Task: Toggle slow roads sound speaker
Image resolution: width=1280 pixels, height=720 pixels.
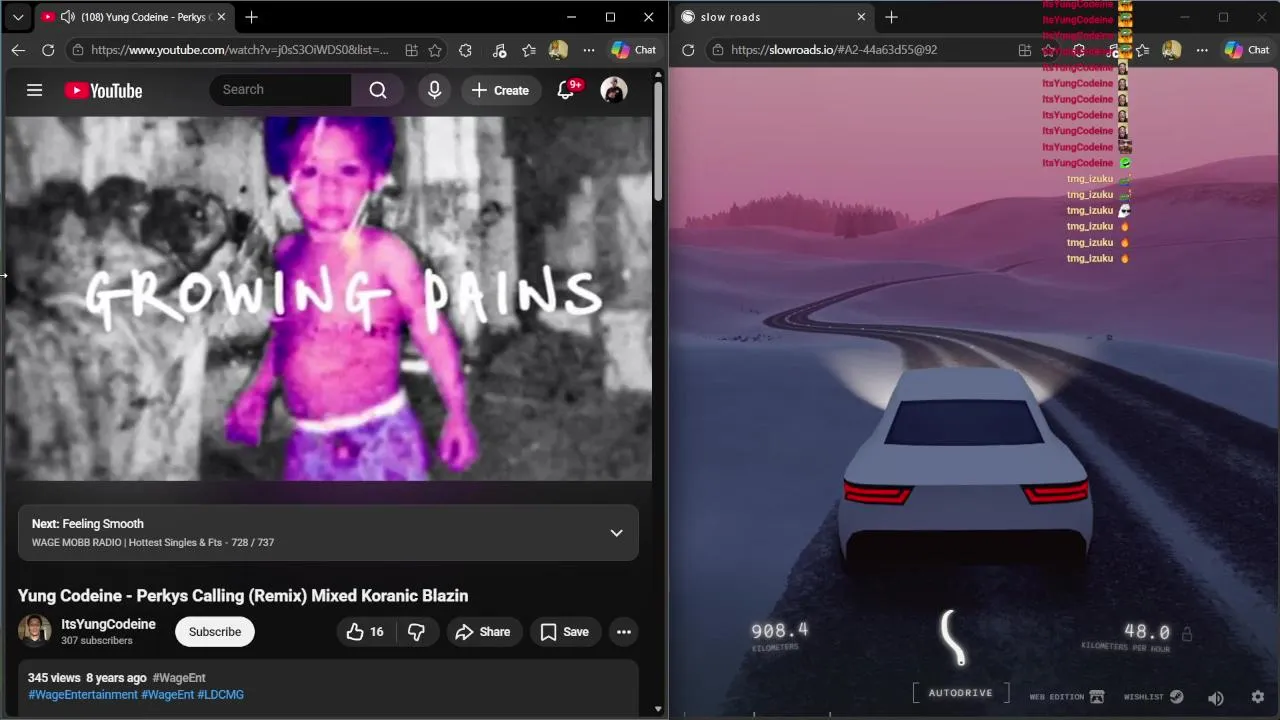Action: click(1216, 698)
